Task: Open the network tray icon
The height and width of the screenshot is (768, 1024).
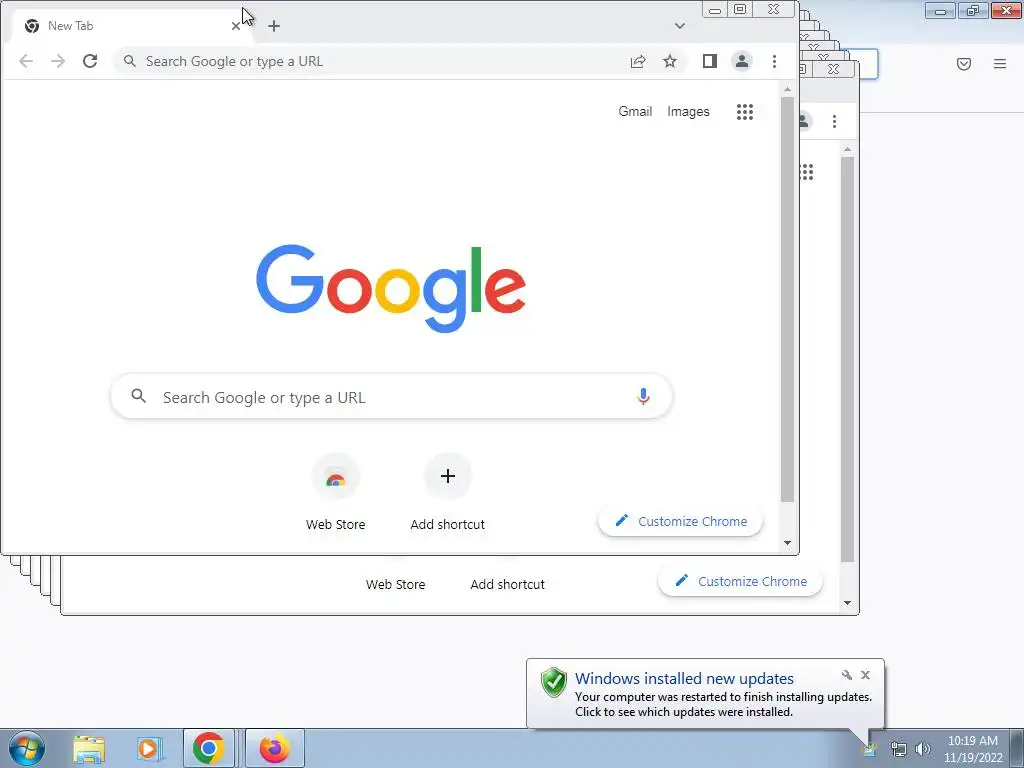Action: tap(899, 750)
